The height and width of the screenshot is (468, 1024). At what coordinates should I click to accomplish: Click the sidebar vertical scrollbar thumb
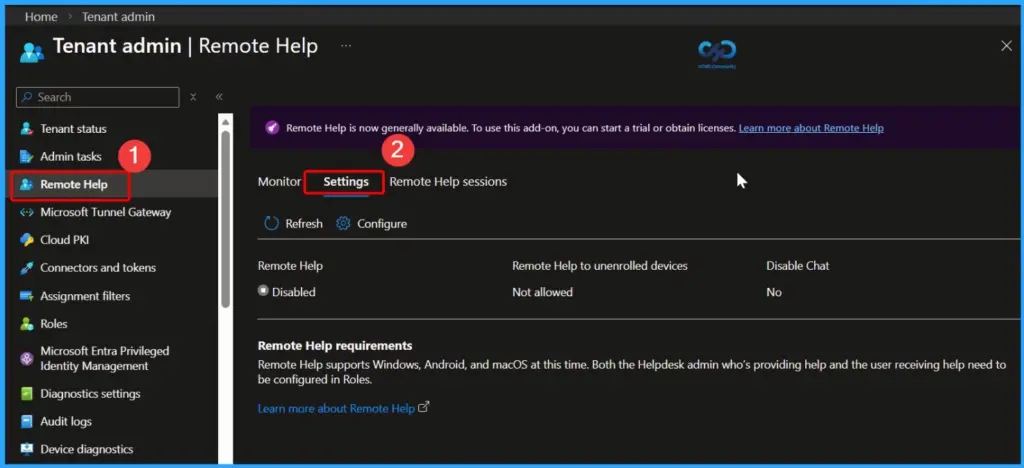pyautogui.click(x=225, y=219)
